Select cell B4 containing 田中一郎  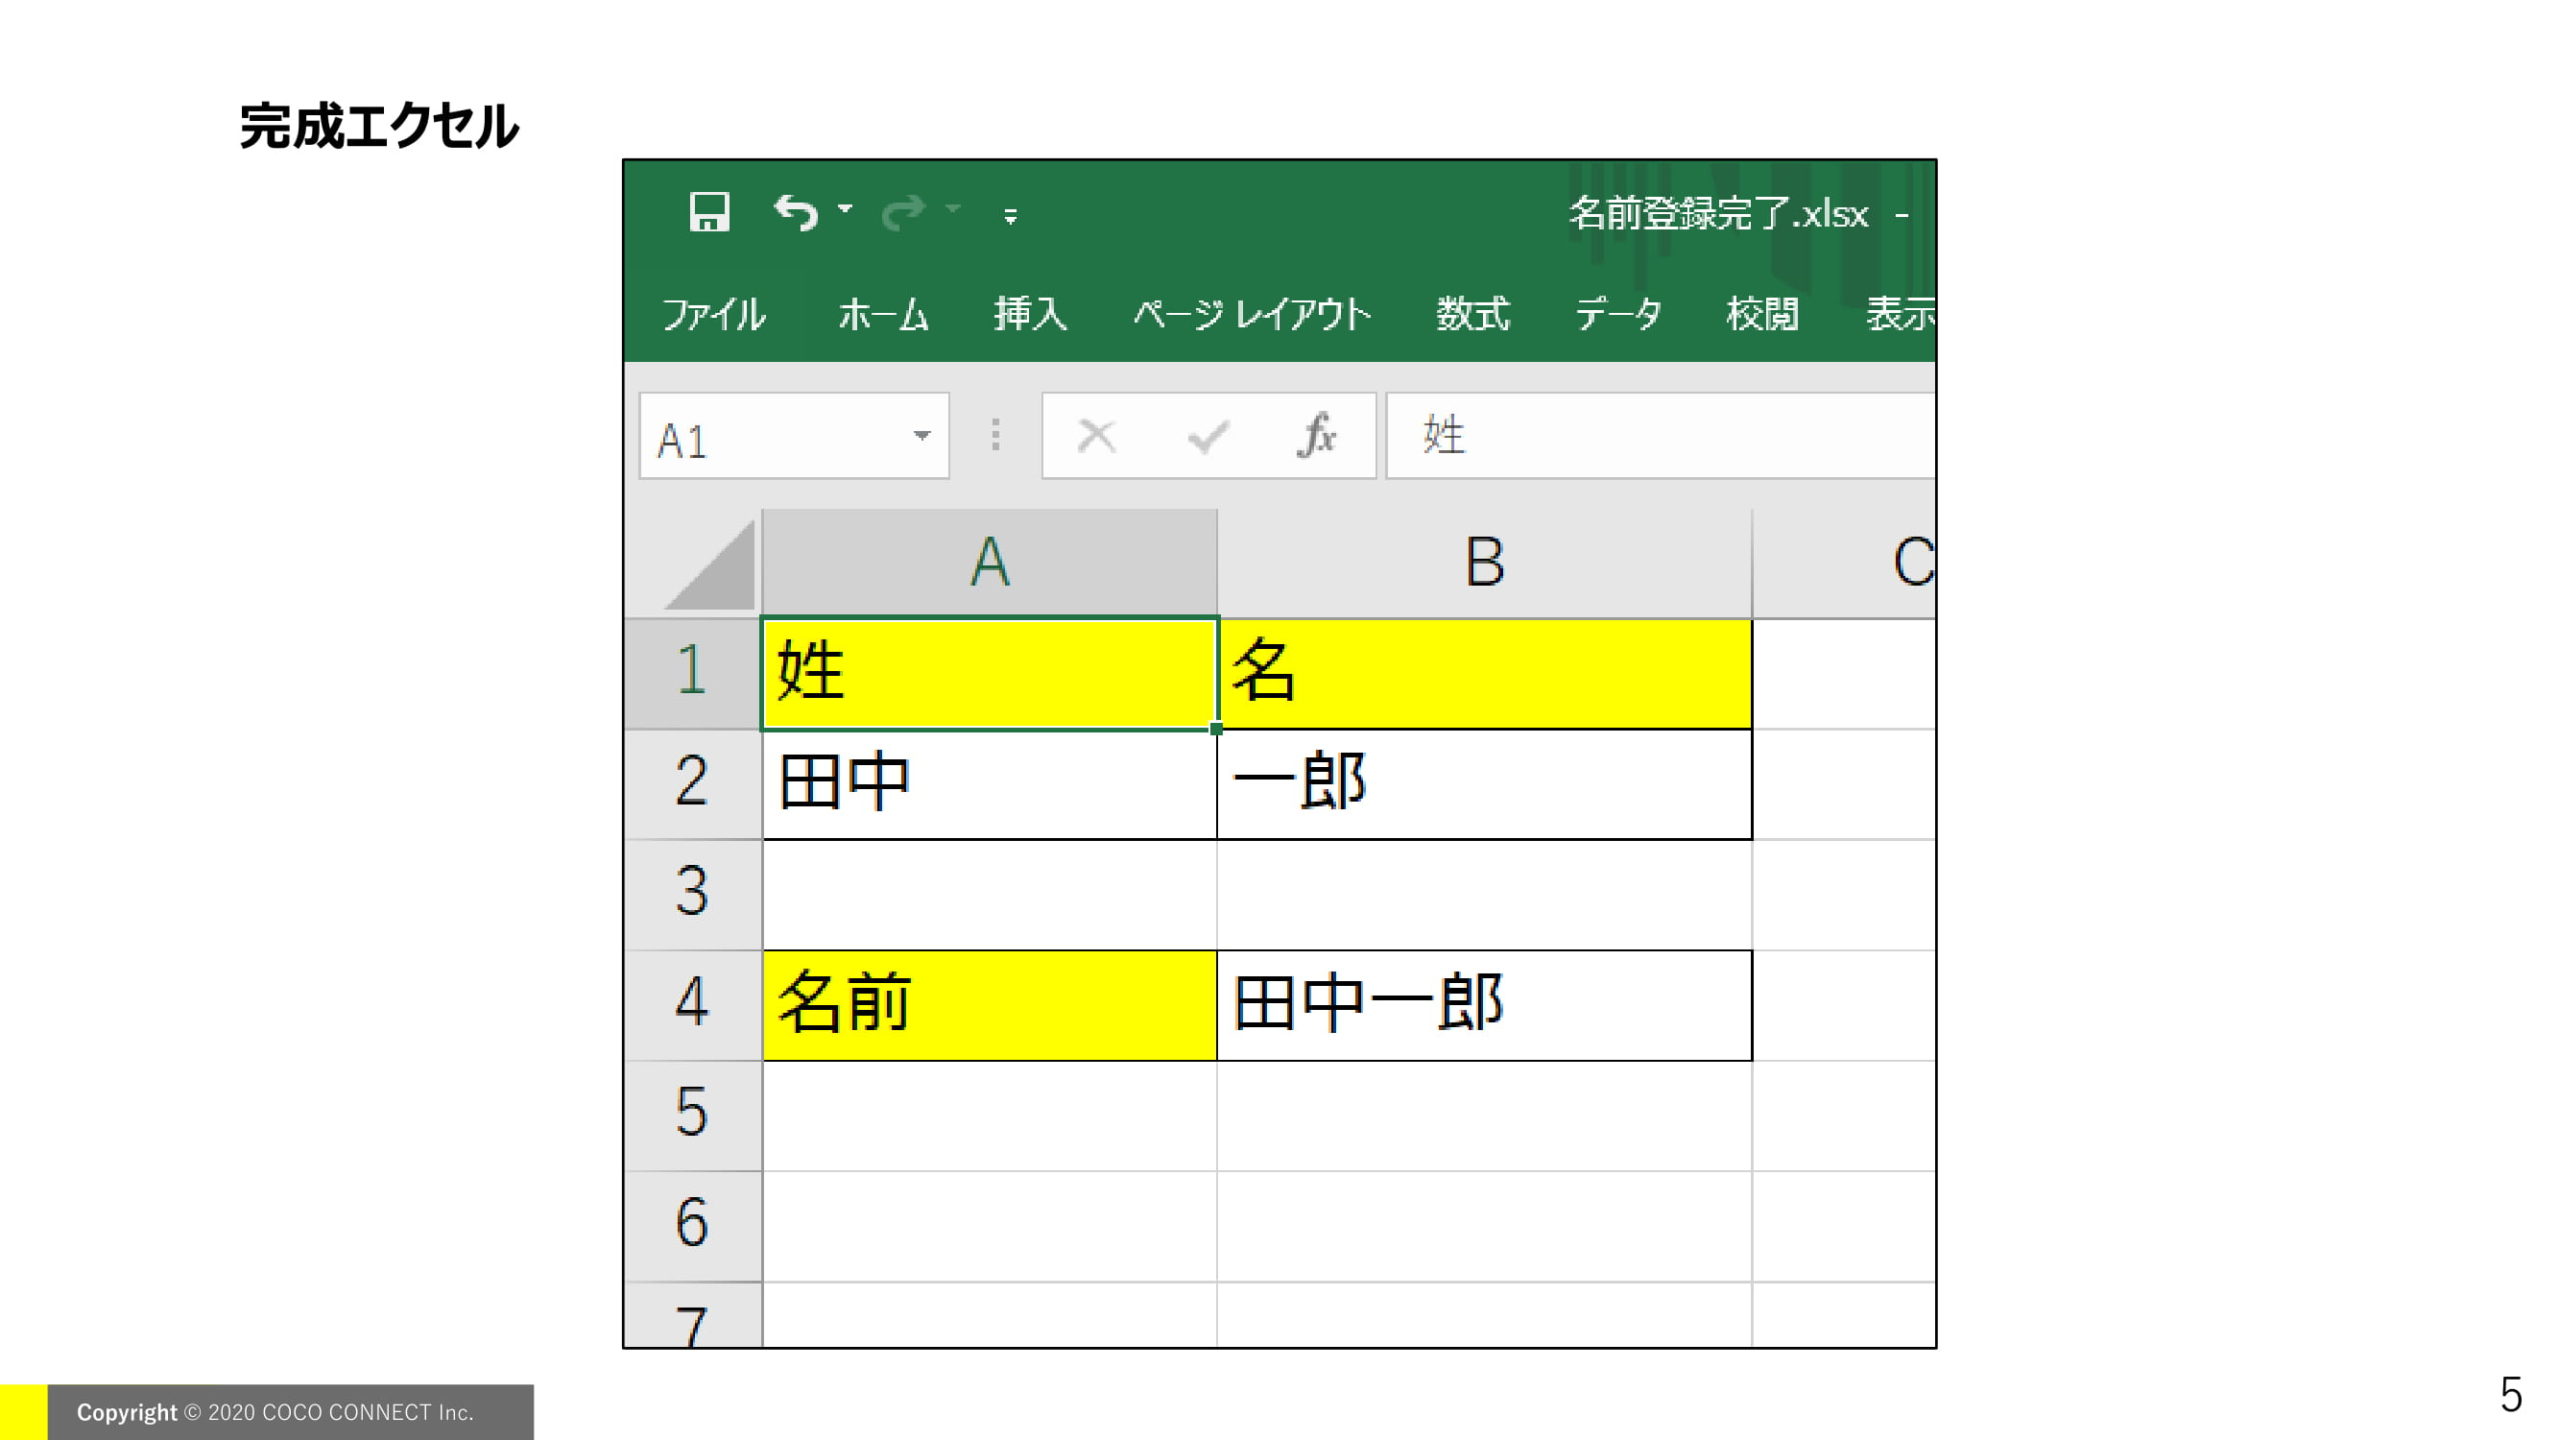pyautogui.click(x=1484, y=1005)
